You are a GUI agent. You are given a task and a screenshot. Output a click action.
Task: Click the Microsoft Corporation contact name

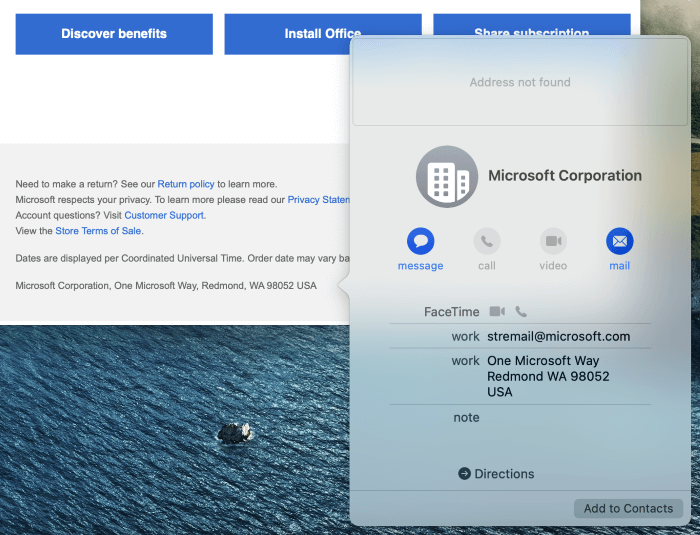[565, 176]
